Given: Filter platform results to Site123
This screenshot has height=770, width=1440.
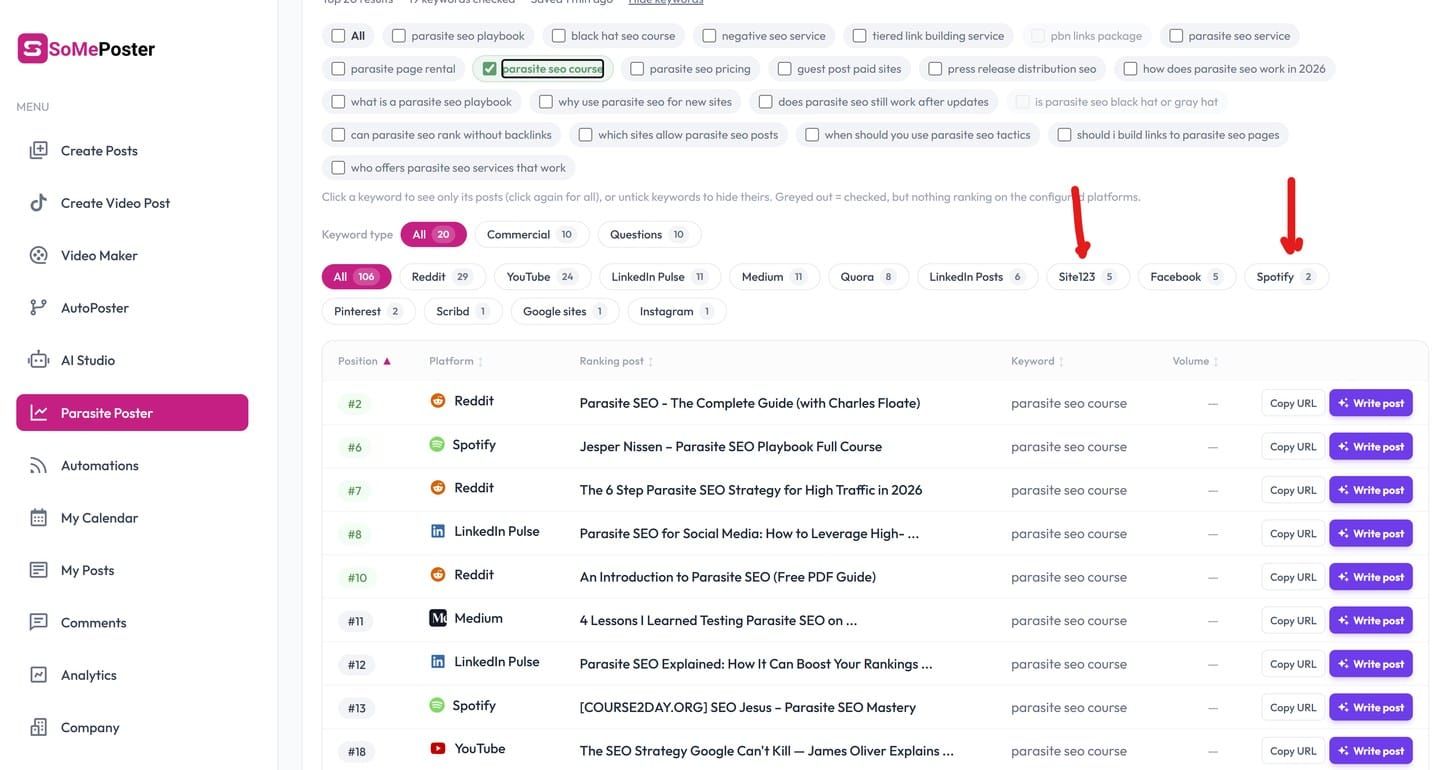Looking at the screenshot, I should (1087, 277).
